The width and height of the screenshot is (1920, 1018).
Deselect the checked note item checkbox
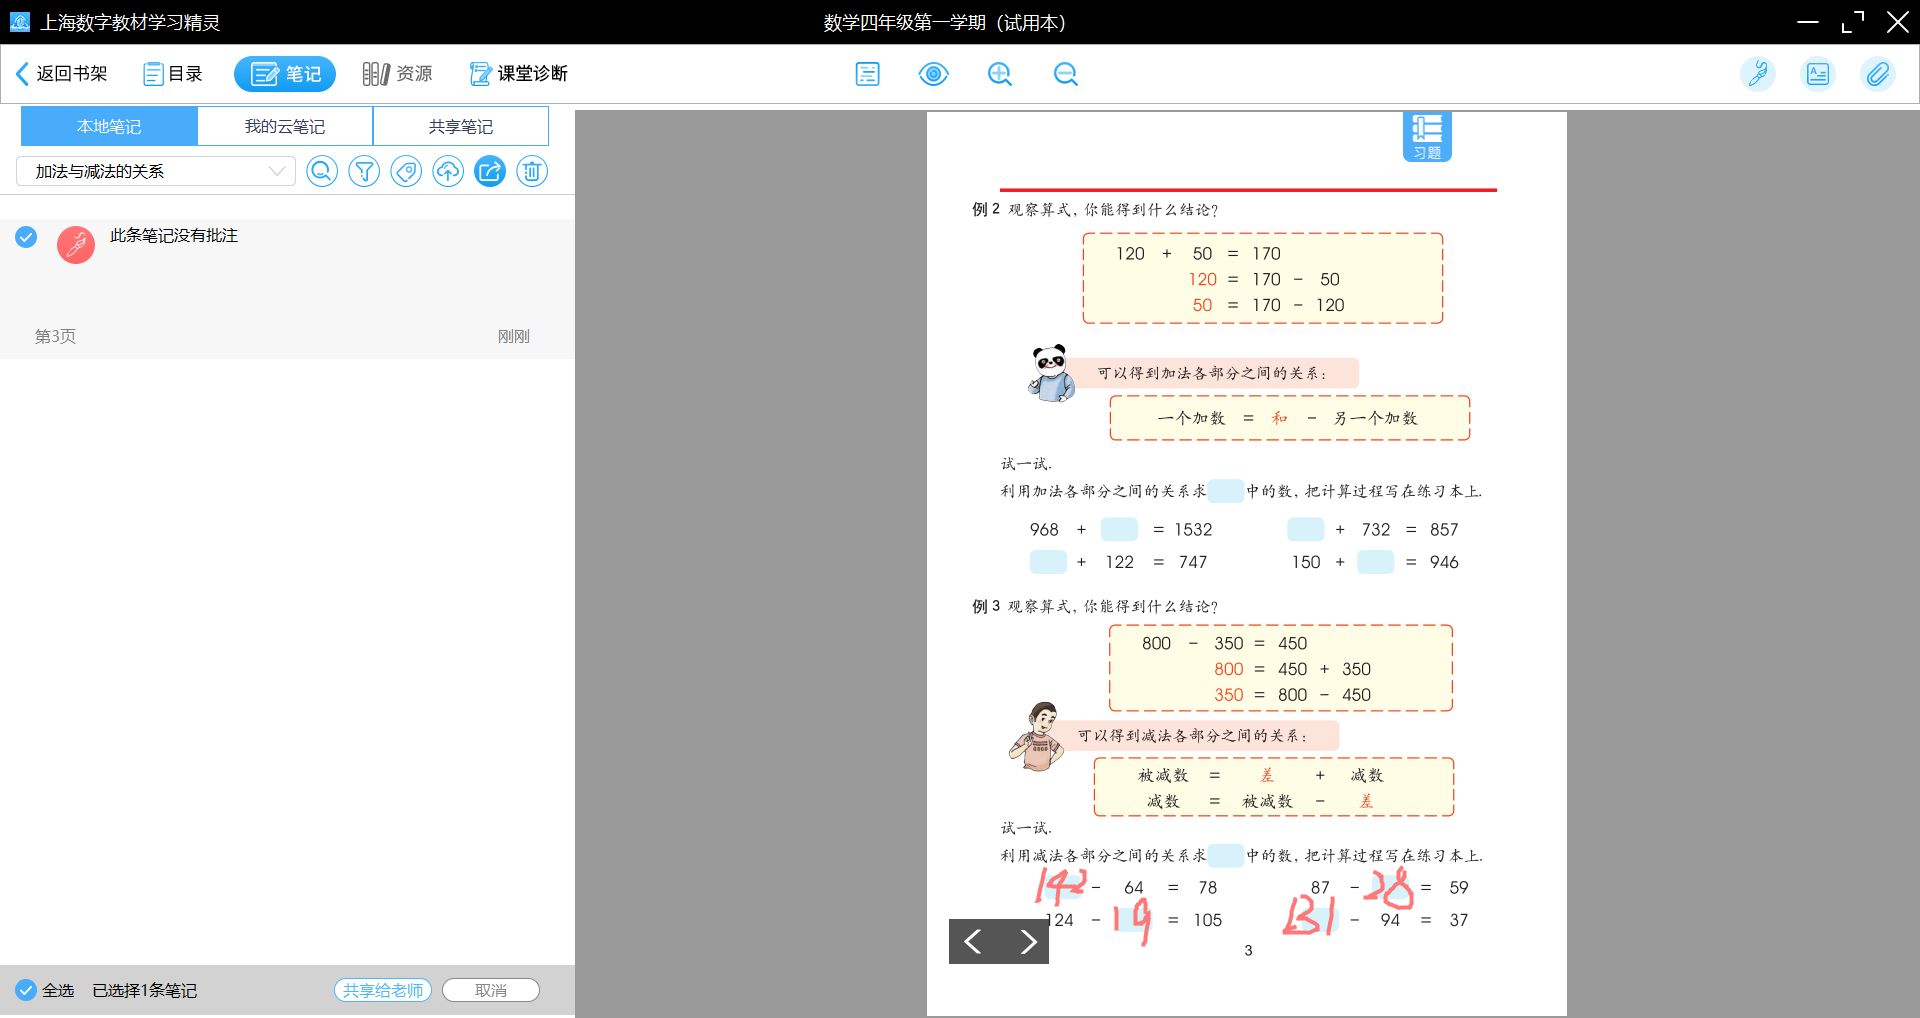[26, 237]
